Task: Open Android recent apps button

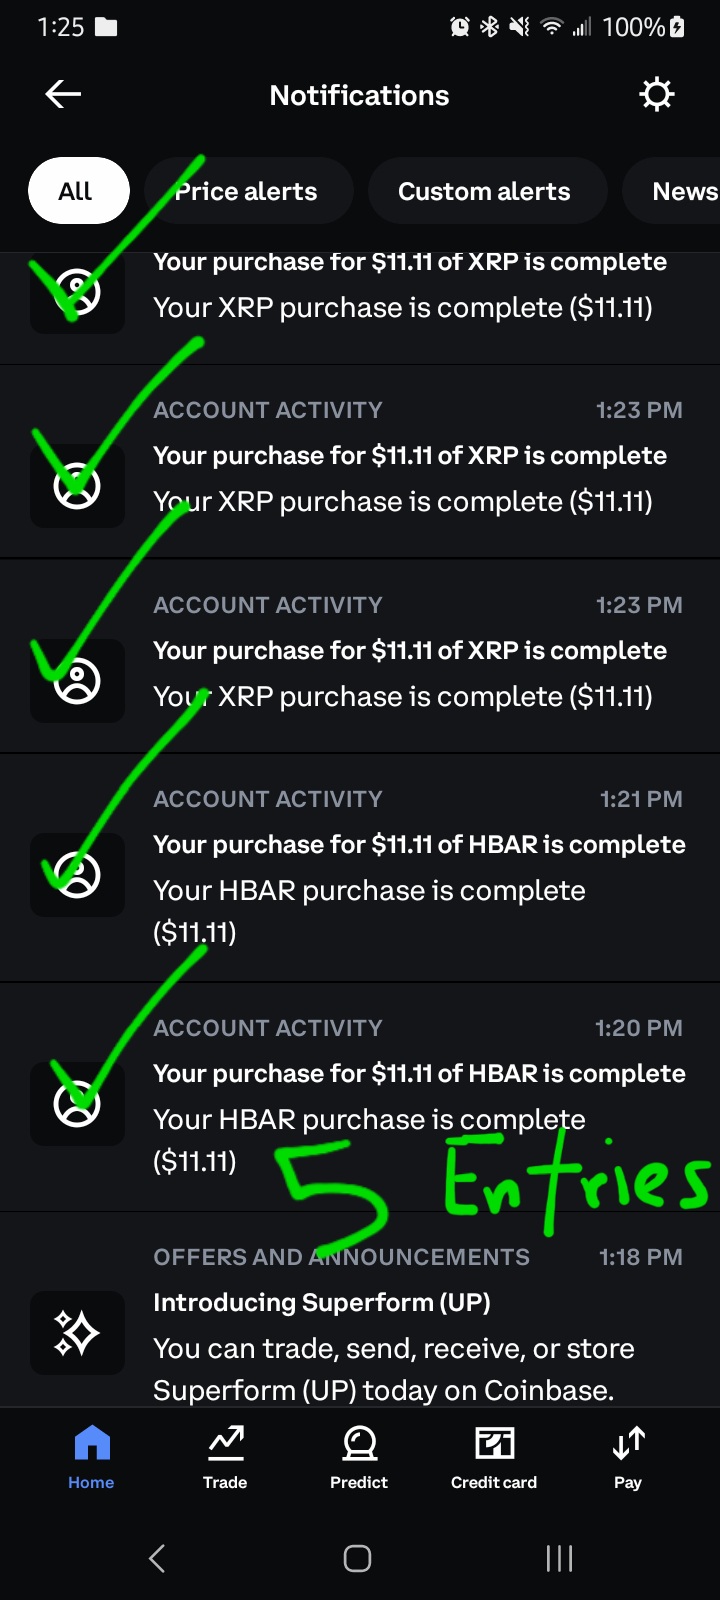Action: pyautogui.click(x=559, y=1558)
